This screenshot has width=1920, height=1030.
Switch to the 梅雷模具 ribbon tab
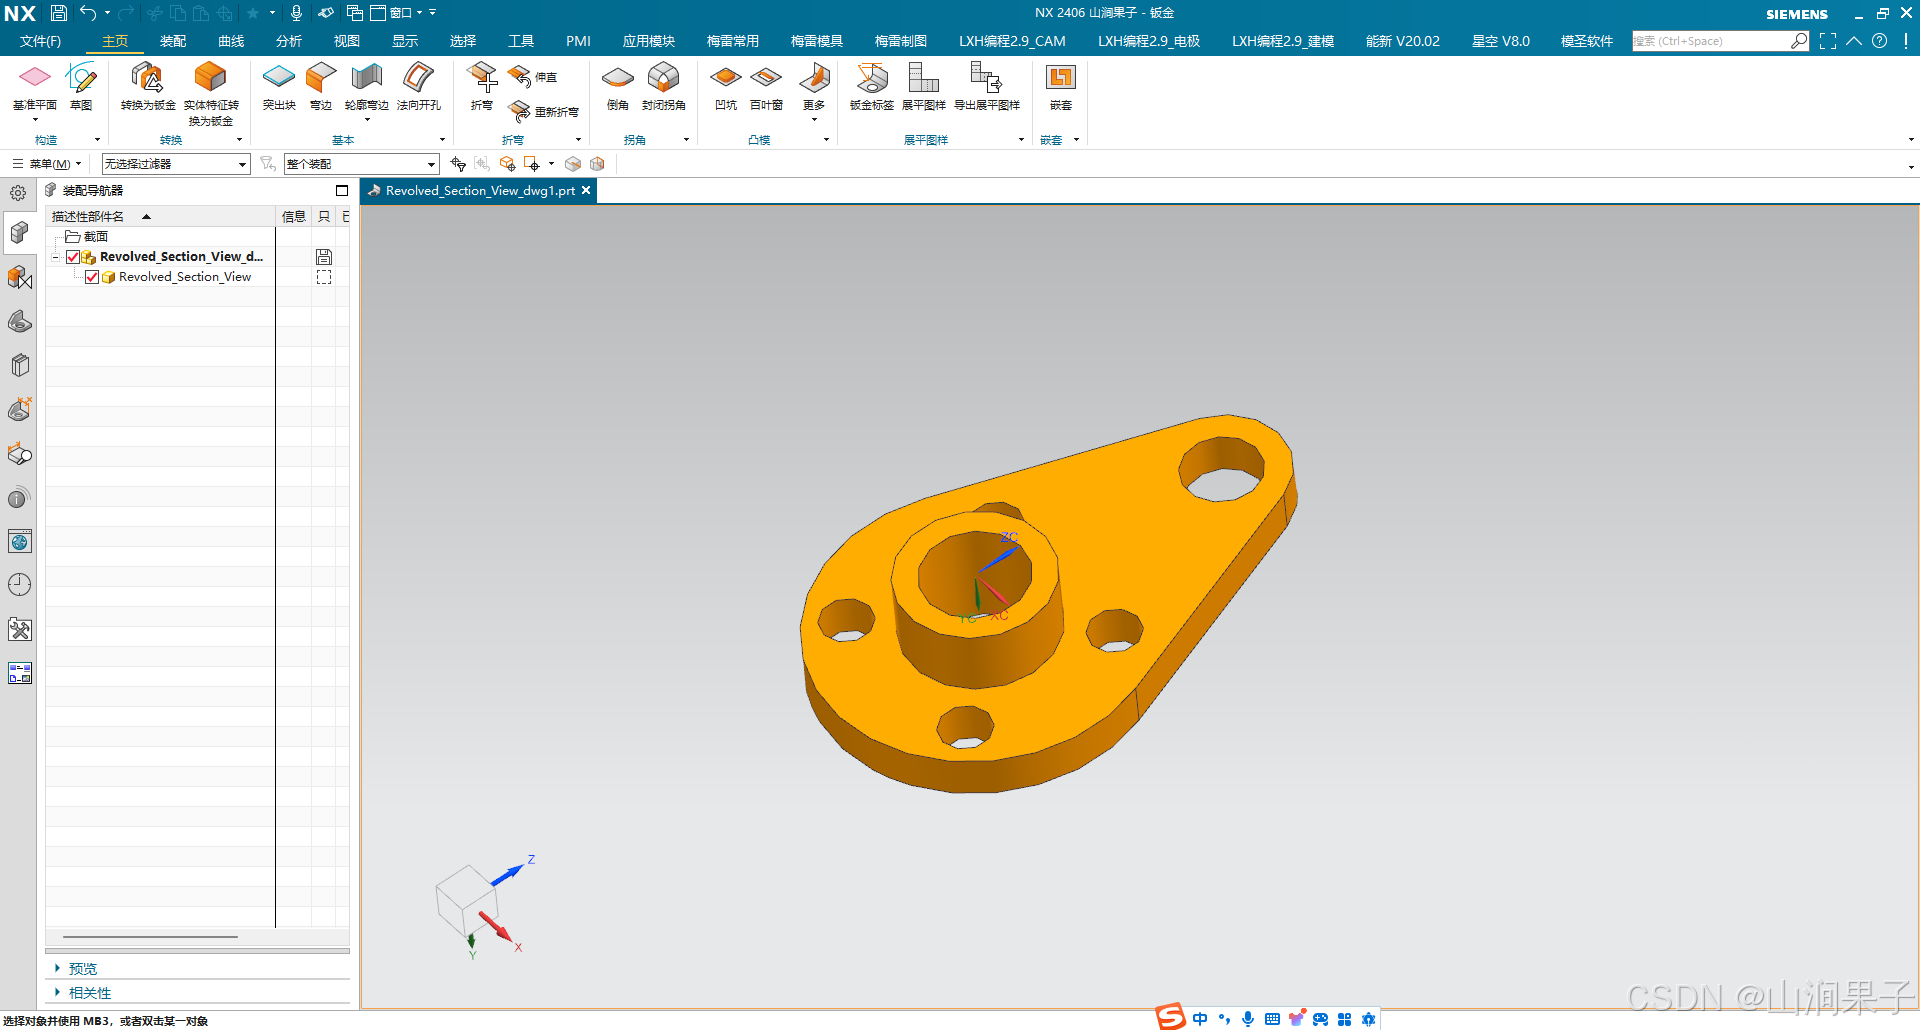tap(817, 41)
